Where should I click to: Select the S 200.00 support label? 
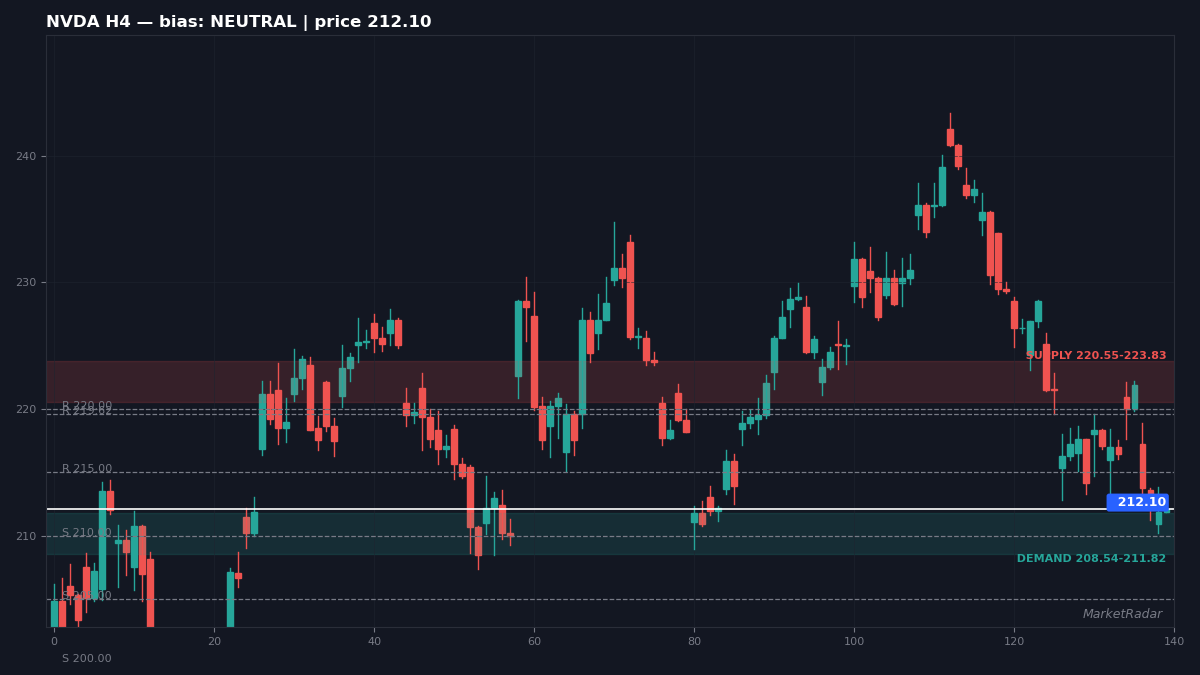(x=87, y=659)
